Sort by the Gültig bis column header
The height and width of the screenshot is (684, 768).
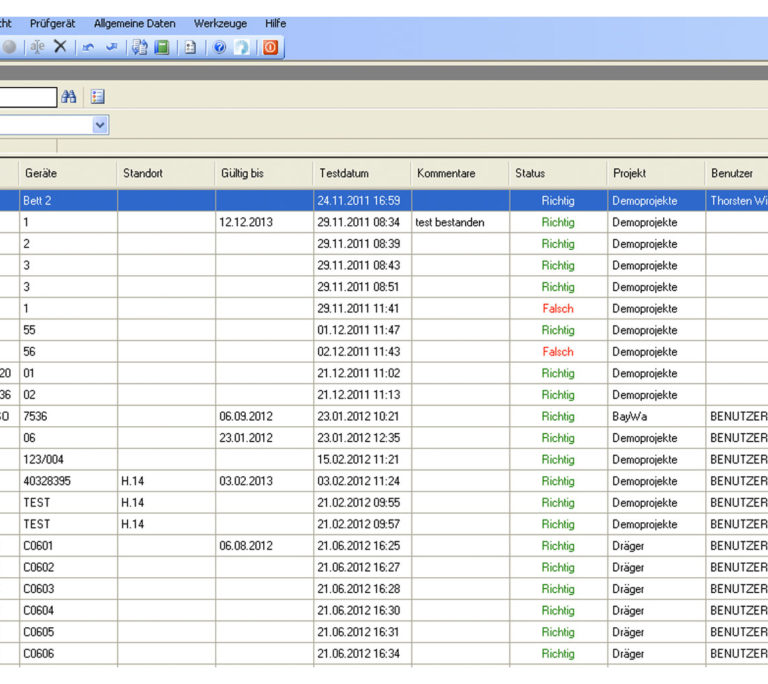264,173
